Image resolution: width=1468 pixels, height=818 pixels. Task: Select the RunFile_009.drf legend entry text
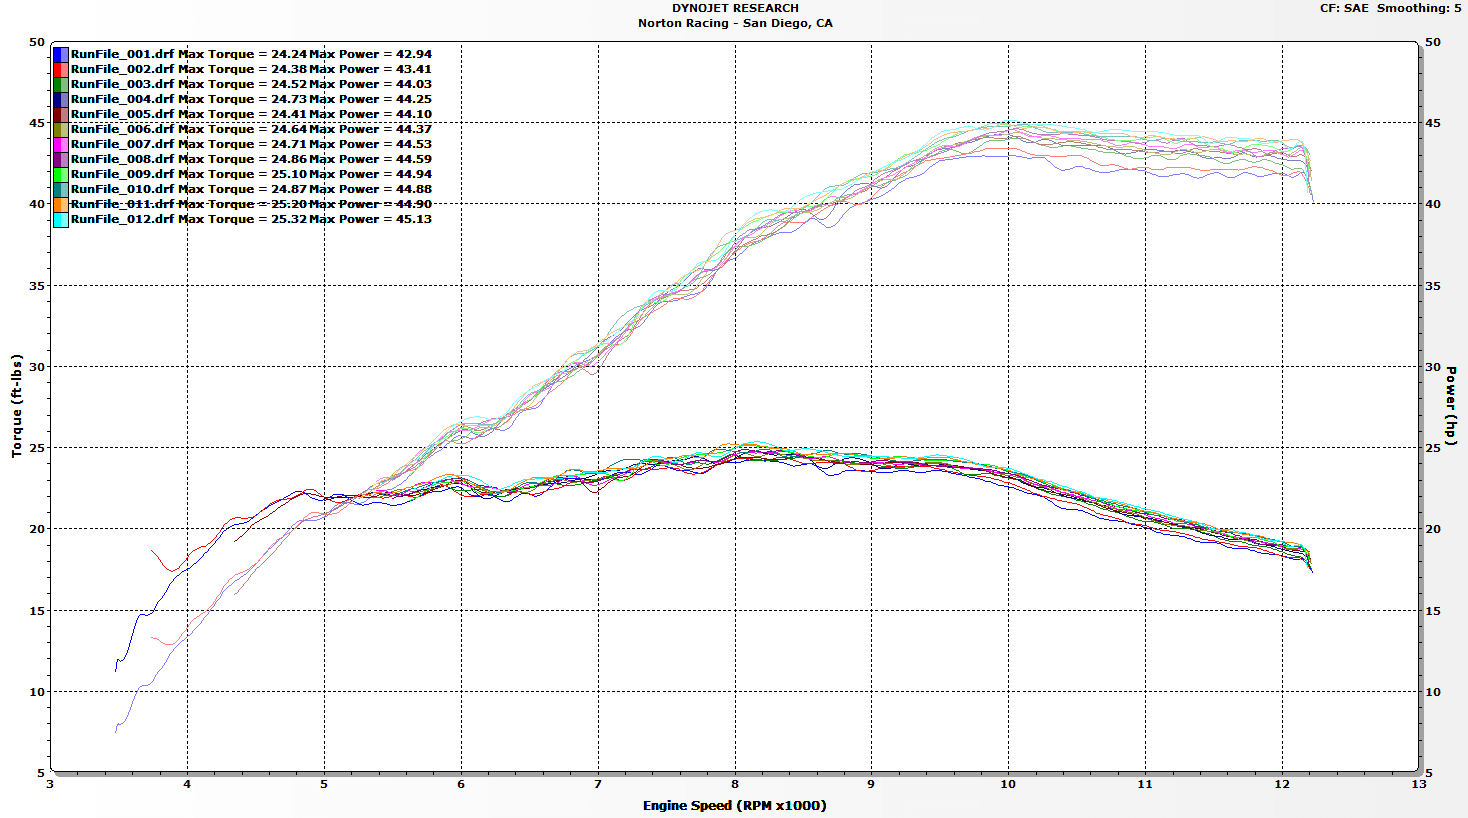251,174
